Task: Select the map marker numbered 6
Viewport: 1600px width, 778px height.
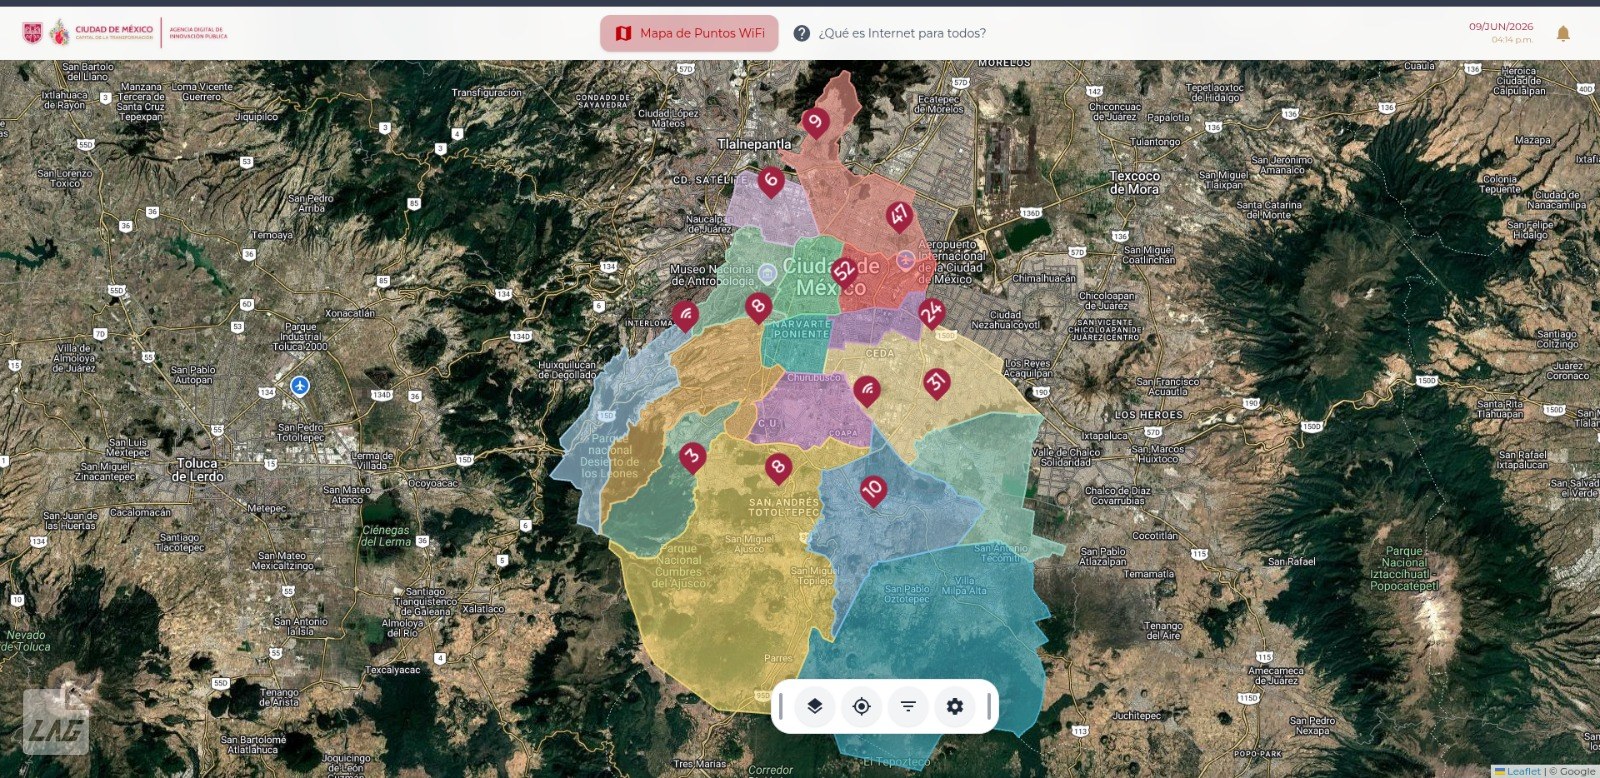Action: tap(770, 182)
